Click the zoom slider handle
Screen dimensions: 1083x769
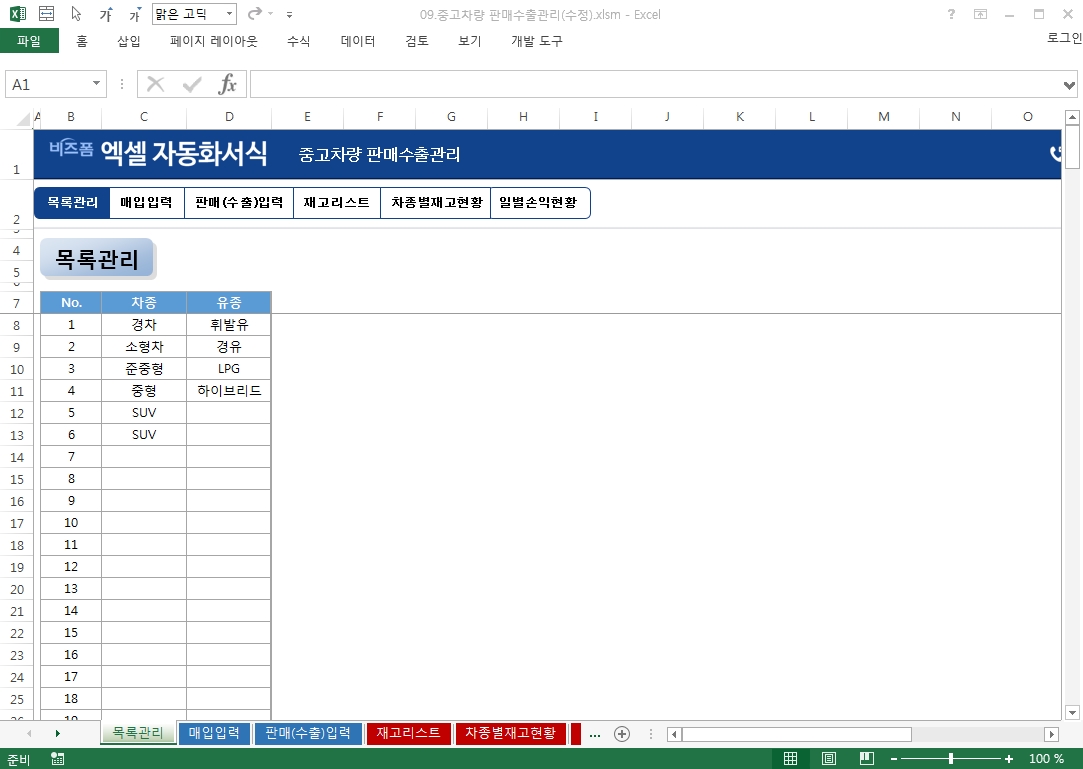point(951,759)
